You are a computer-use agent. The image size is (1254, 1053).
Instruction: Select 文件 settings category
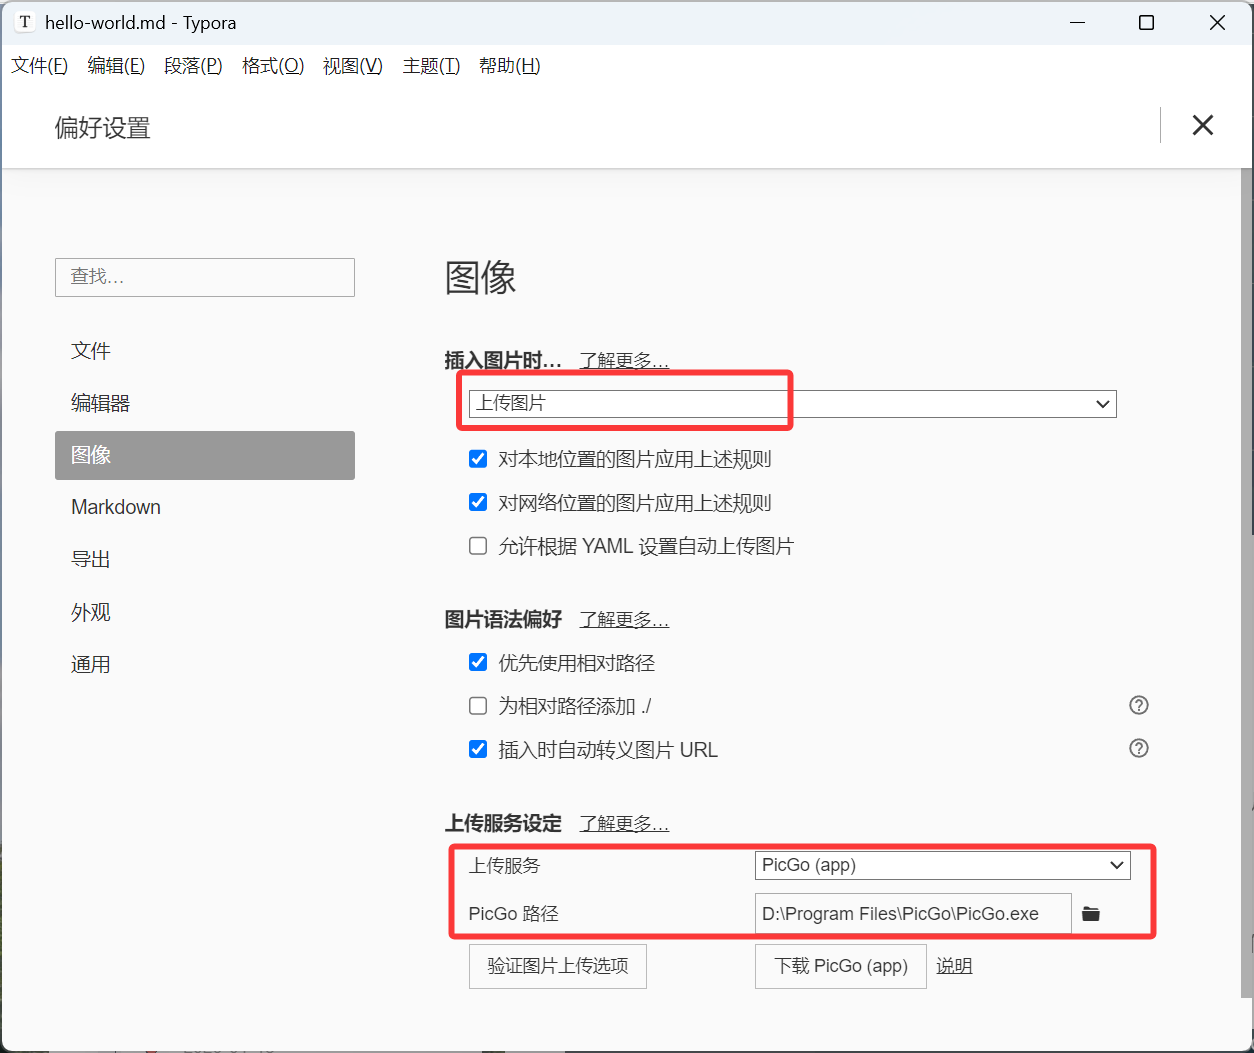point(205,351)
